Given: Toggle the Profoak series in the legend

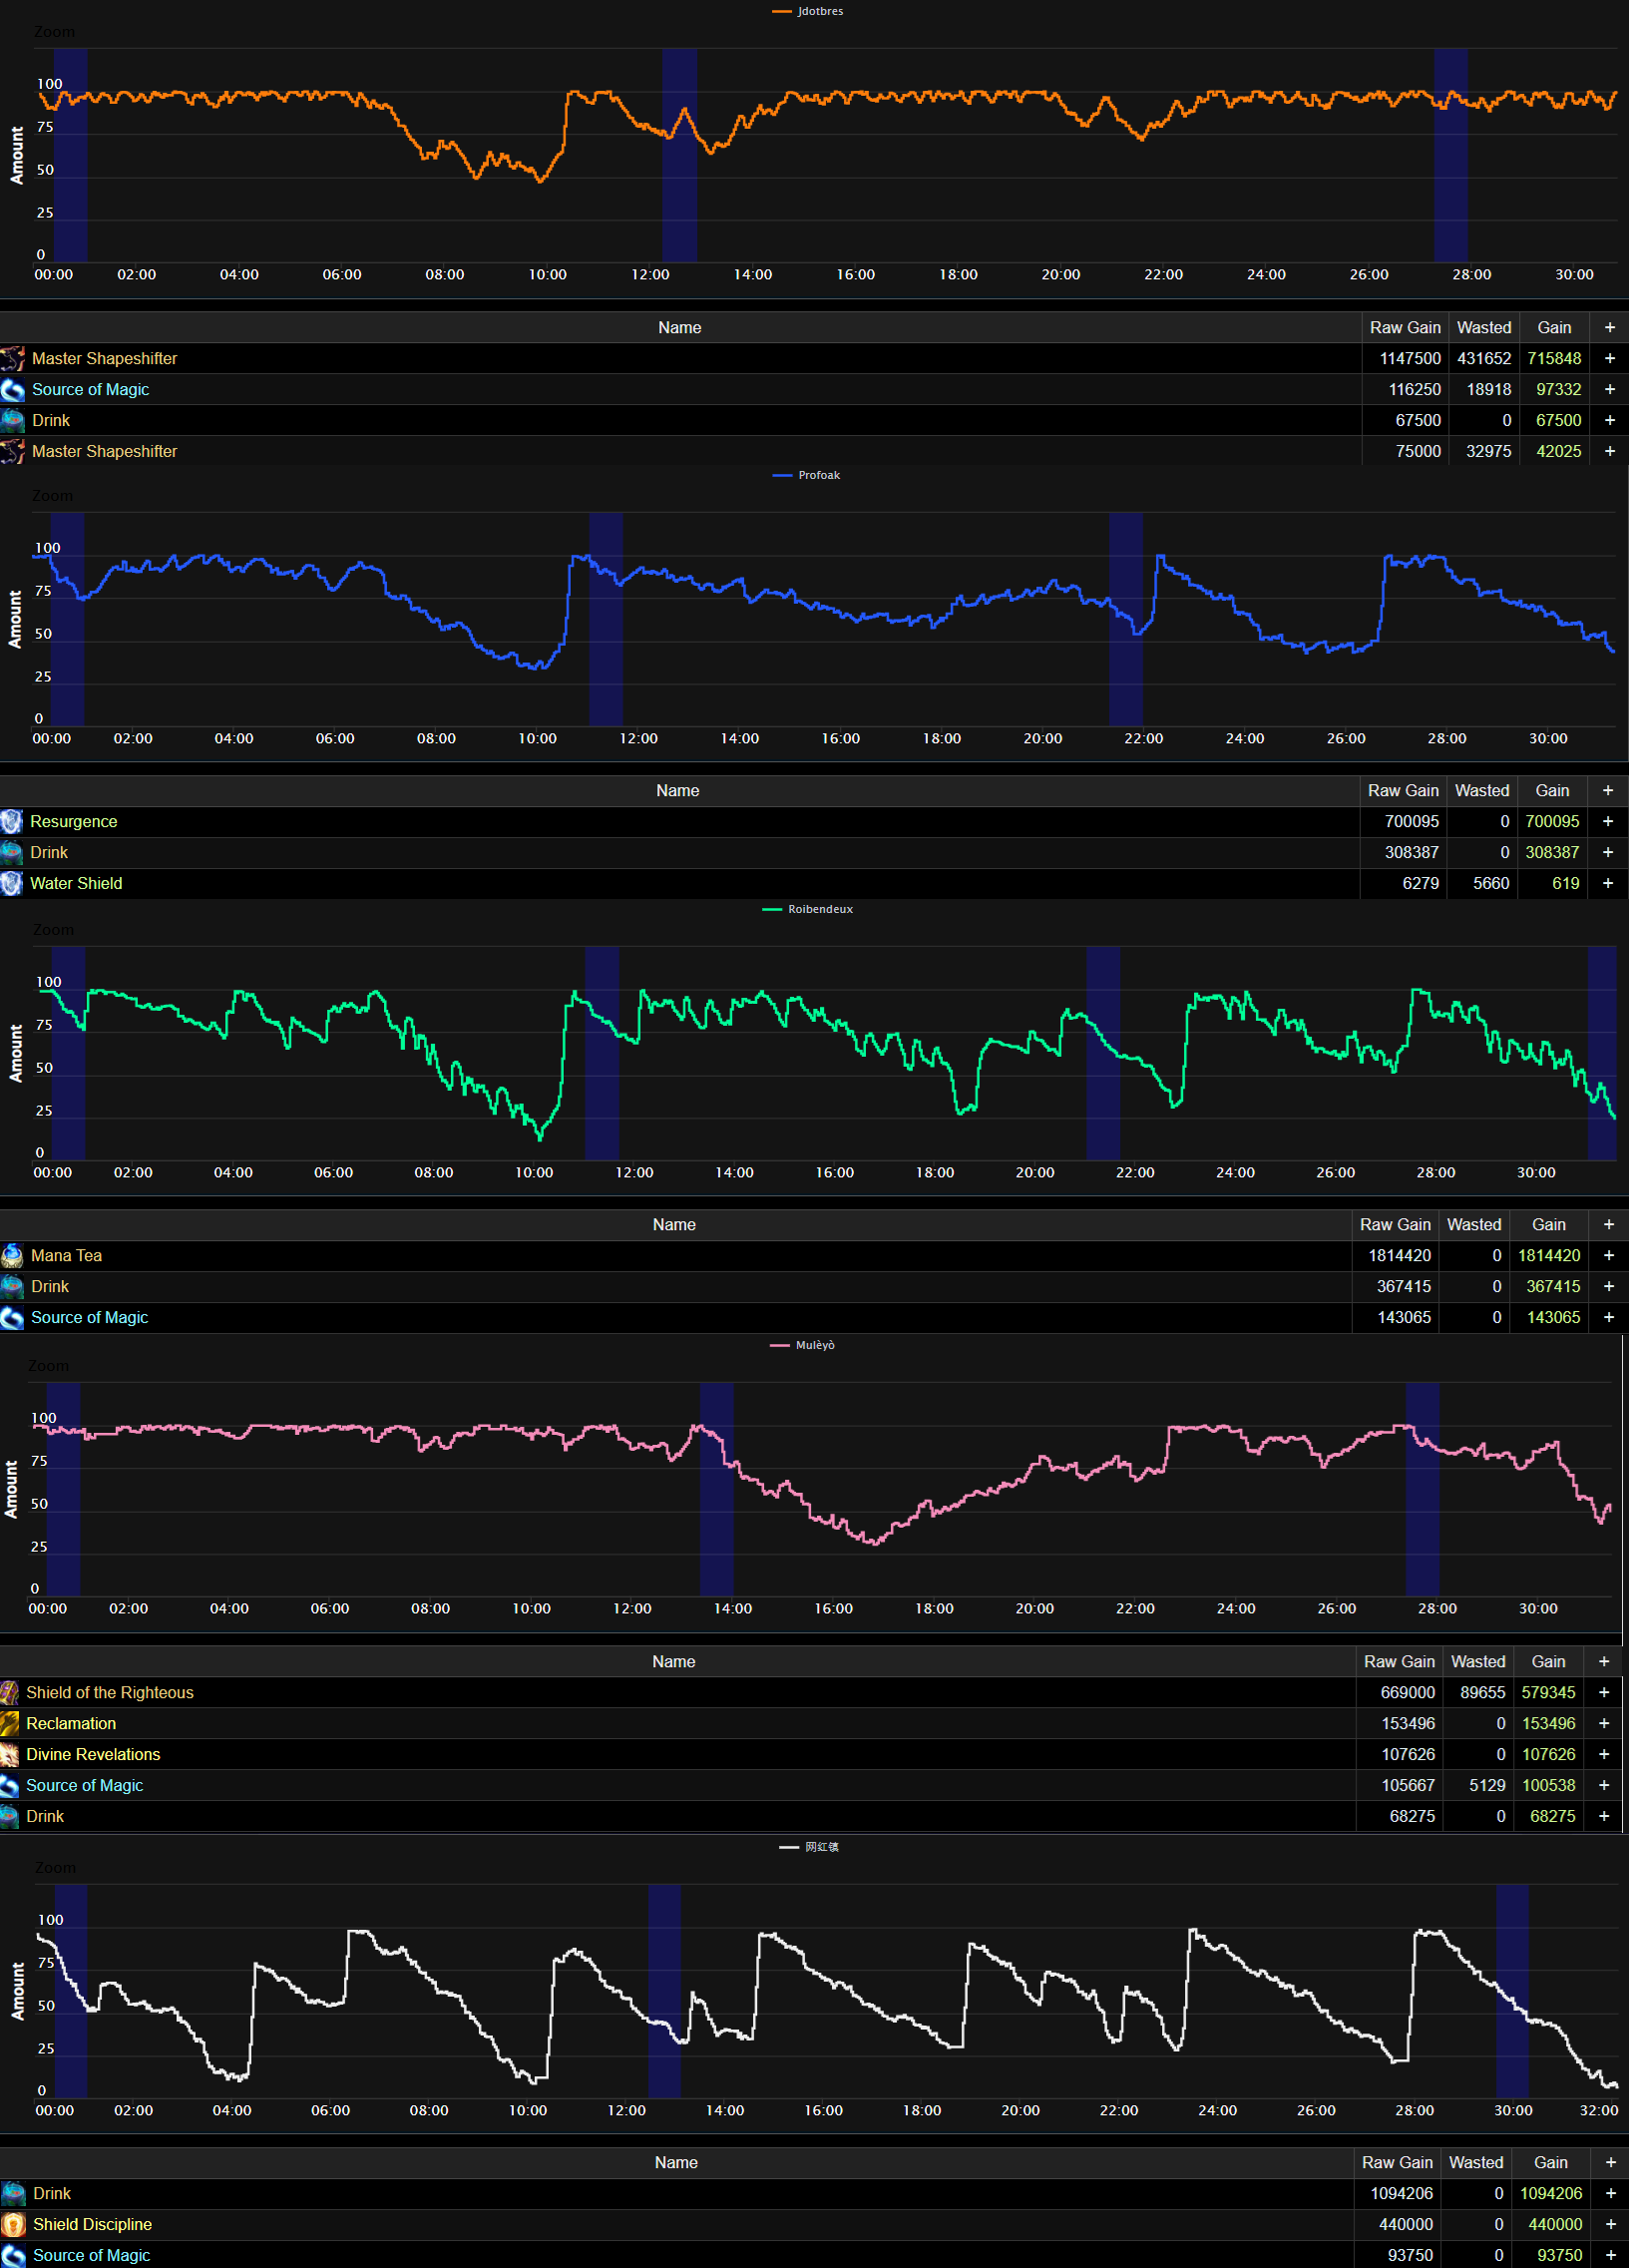Looking at the screenshot, I should (x=806, y=475).
